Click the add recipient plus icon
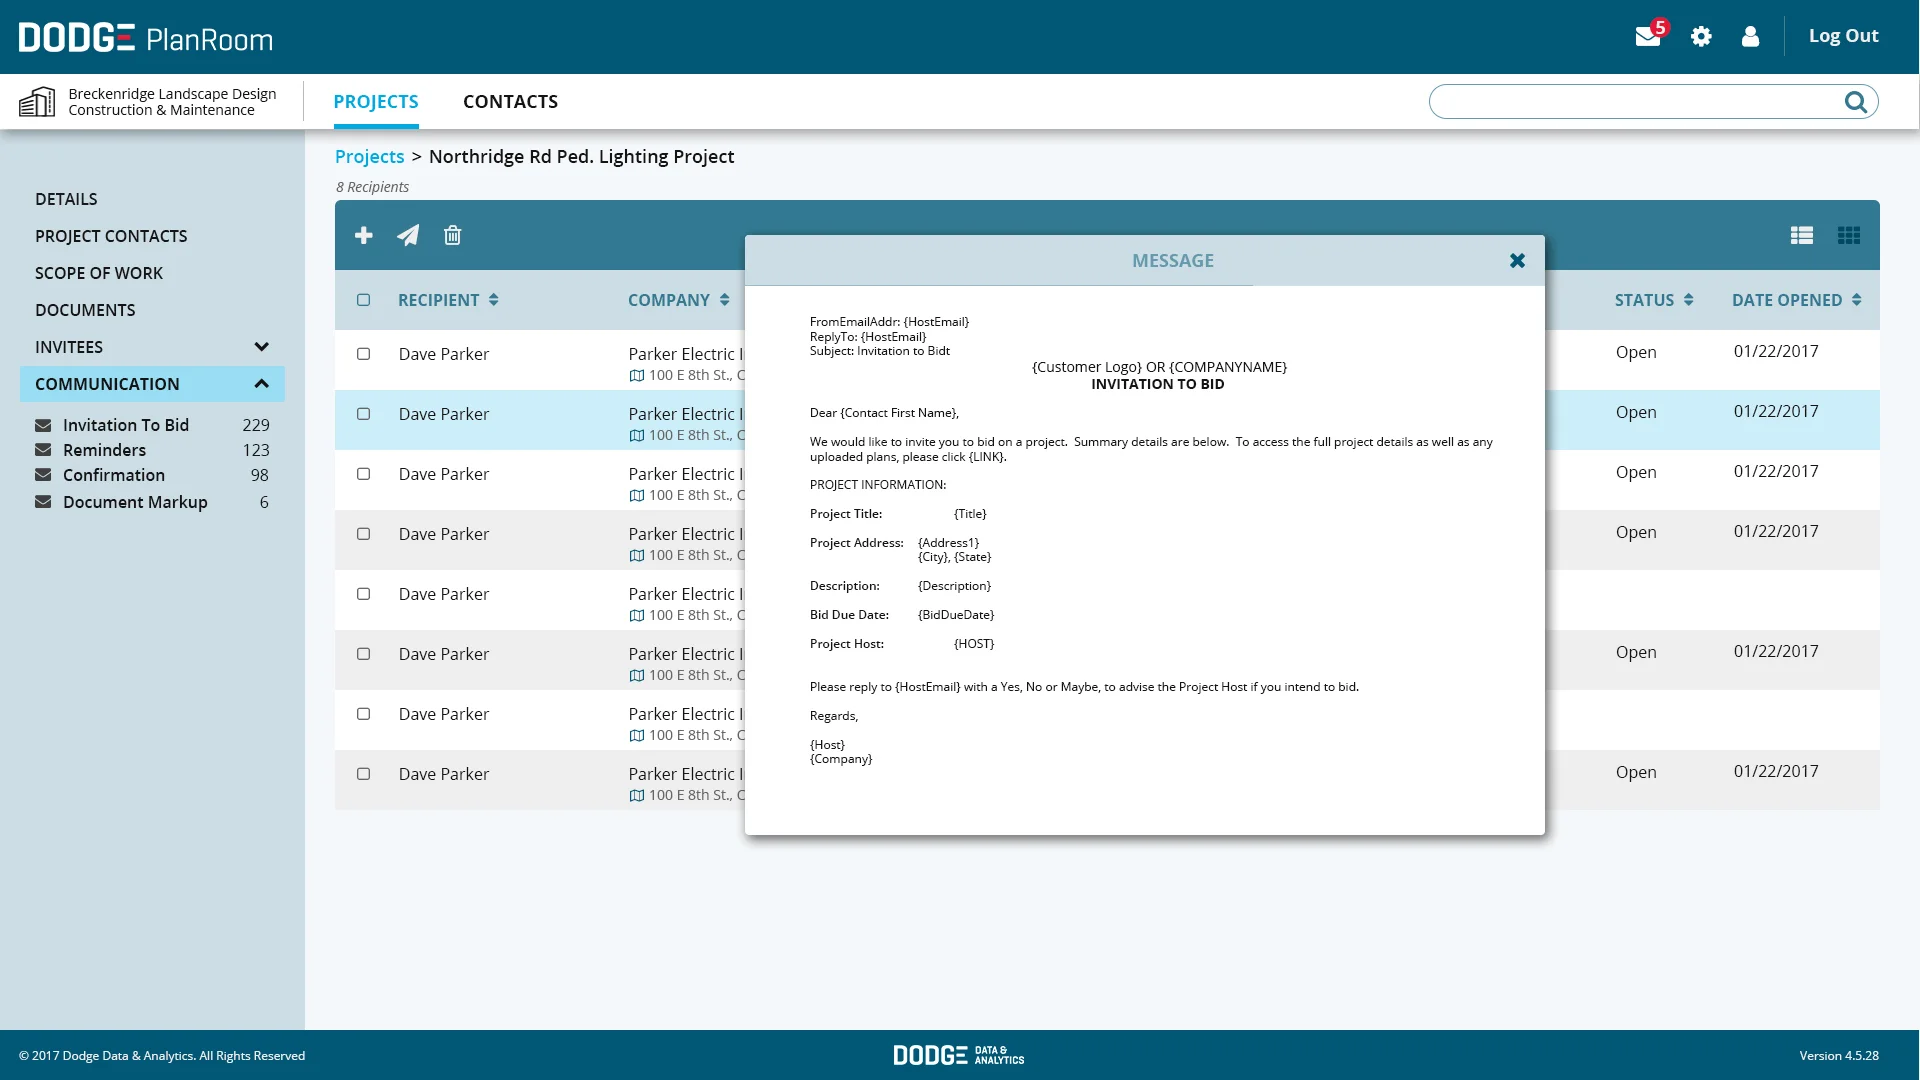The image size is (1920, 1080). point(364,235)
